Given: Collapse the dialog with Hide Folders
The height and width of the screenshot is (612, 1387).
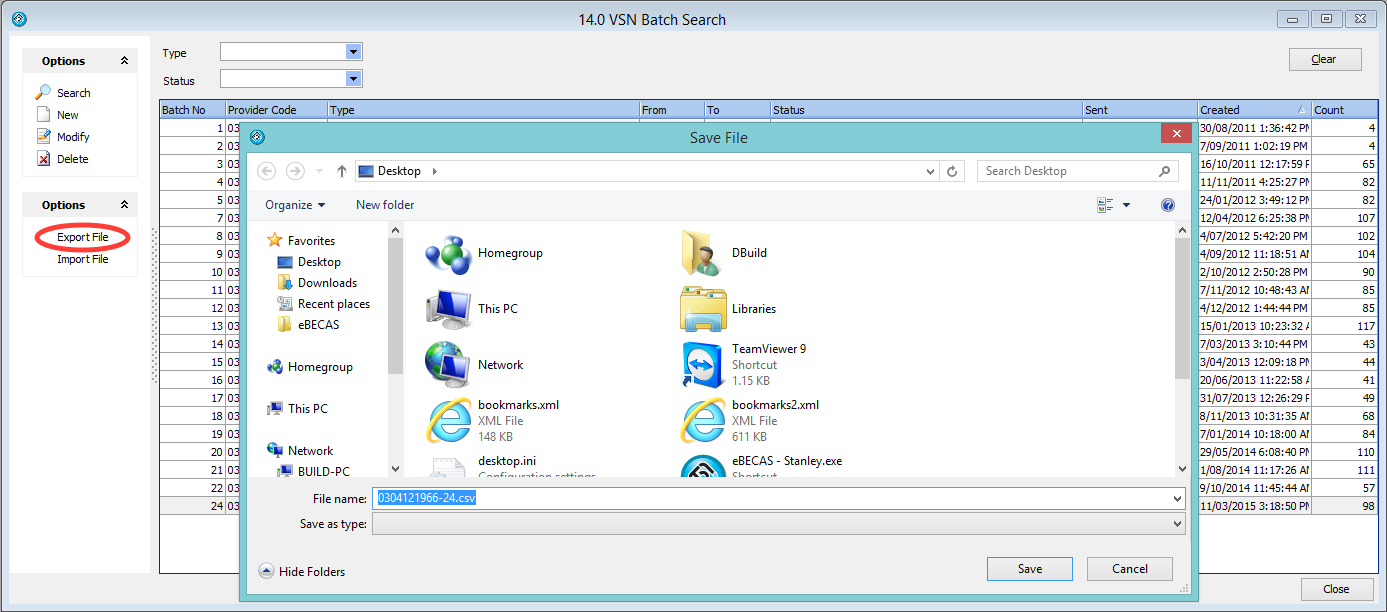Looking at the screenshot, I should click(x=303, y=571).
